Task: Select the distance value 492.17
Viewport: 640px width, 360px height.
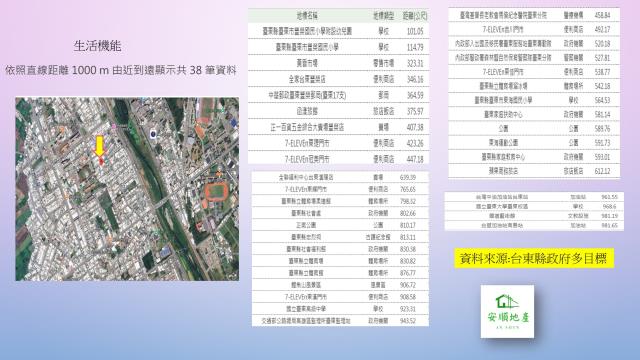Action: pos(602,29)
